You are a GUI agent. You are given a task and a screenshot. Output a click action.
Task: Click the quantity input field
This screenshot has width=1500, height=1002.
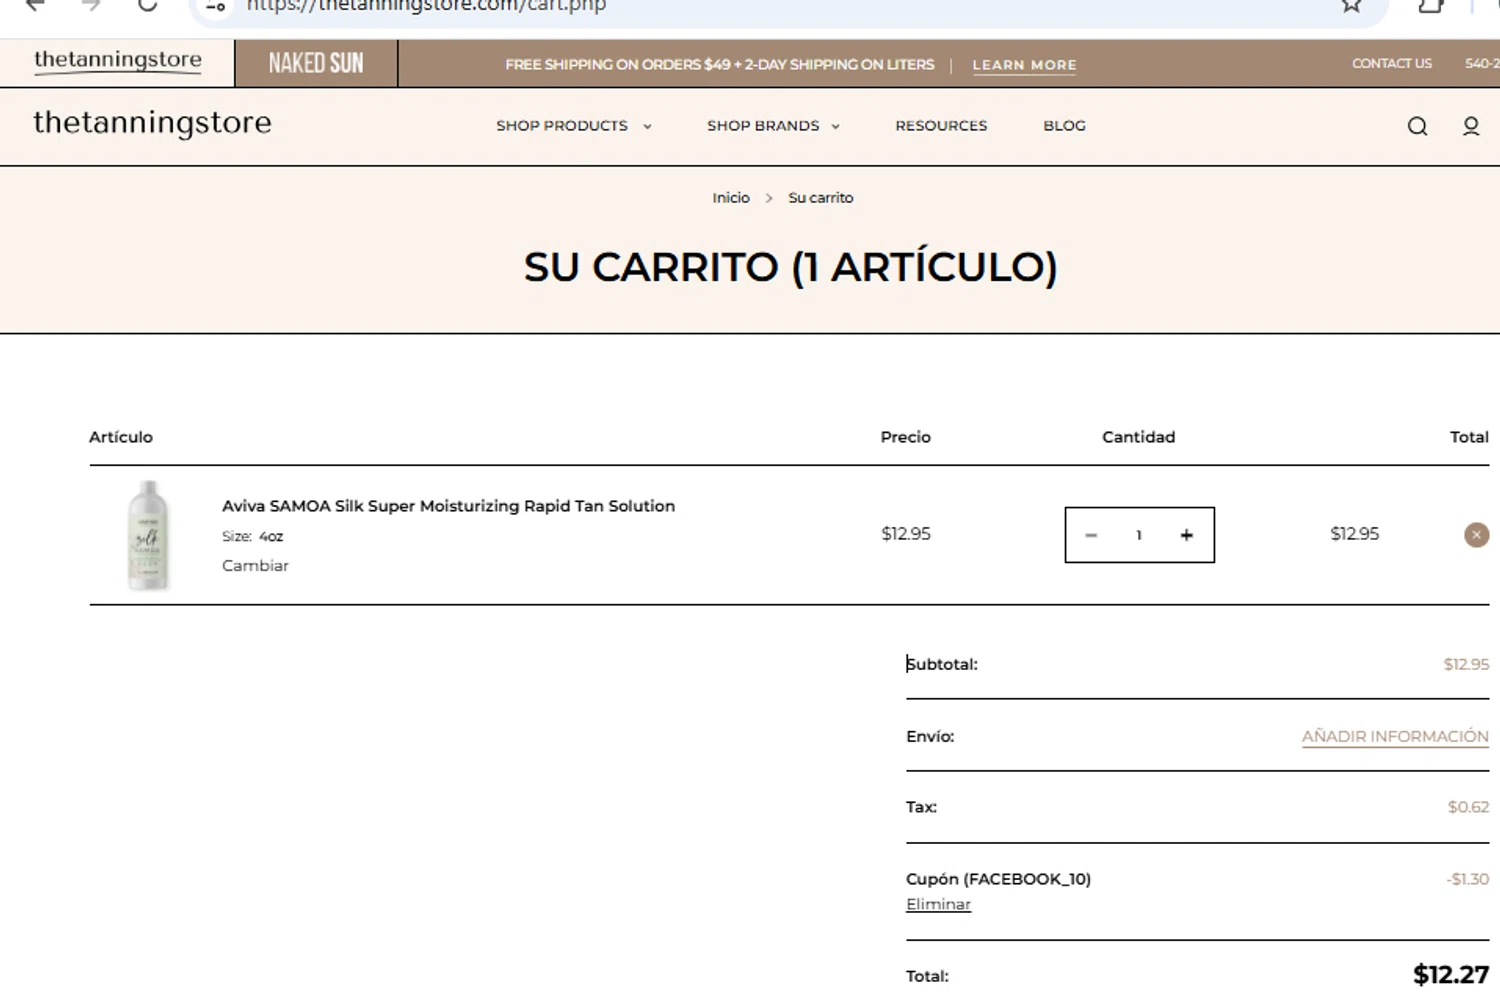coord(1139,535)
